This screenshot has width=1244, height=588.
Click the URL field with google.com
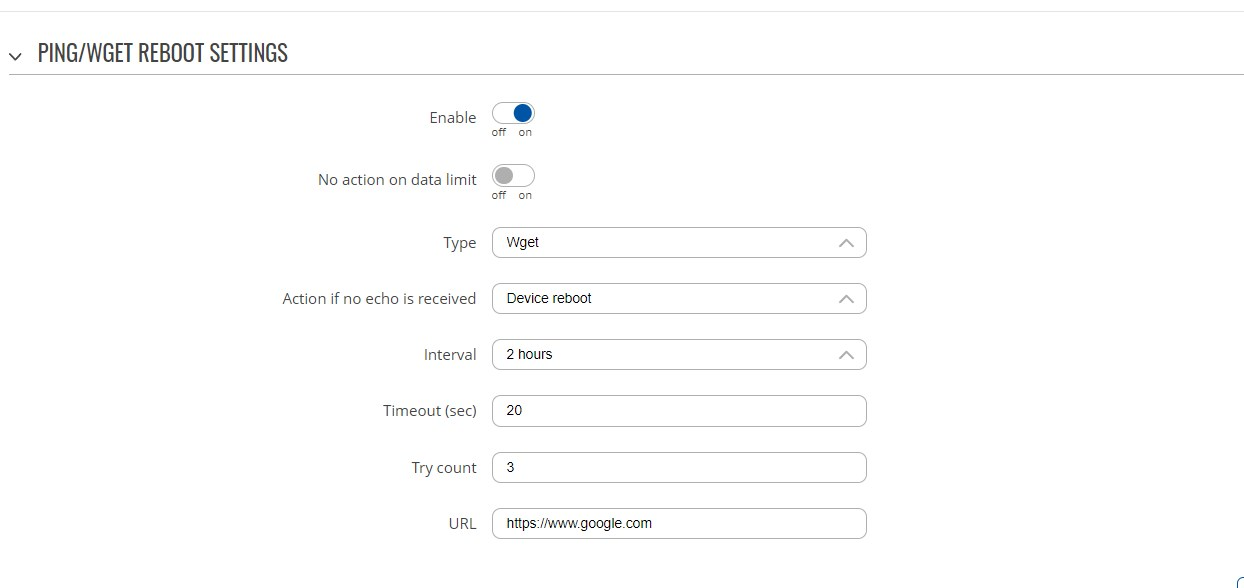[x=679, y=523]
